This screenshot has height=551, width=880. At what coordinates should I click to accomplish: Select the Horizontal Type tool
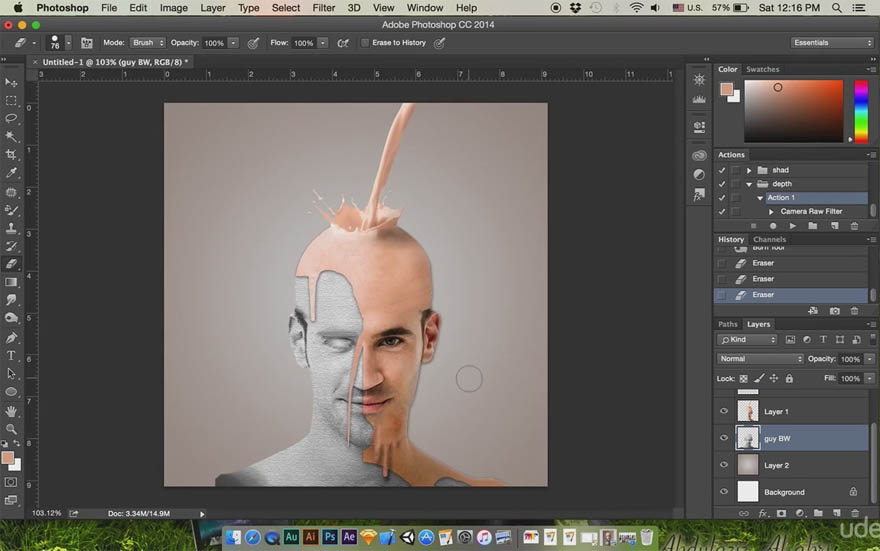[x=11, y=356]
